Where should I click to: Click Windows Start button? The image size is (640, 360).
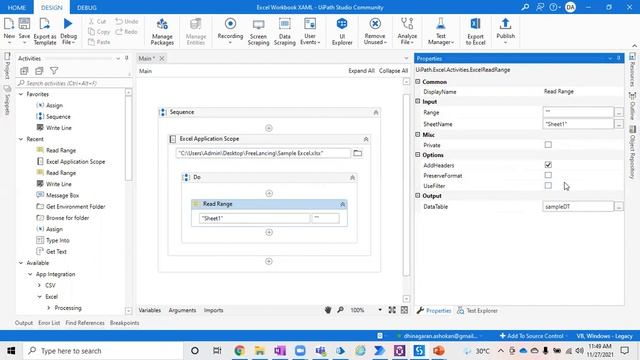11,351
